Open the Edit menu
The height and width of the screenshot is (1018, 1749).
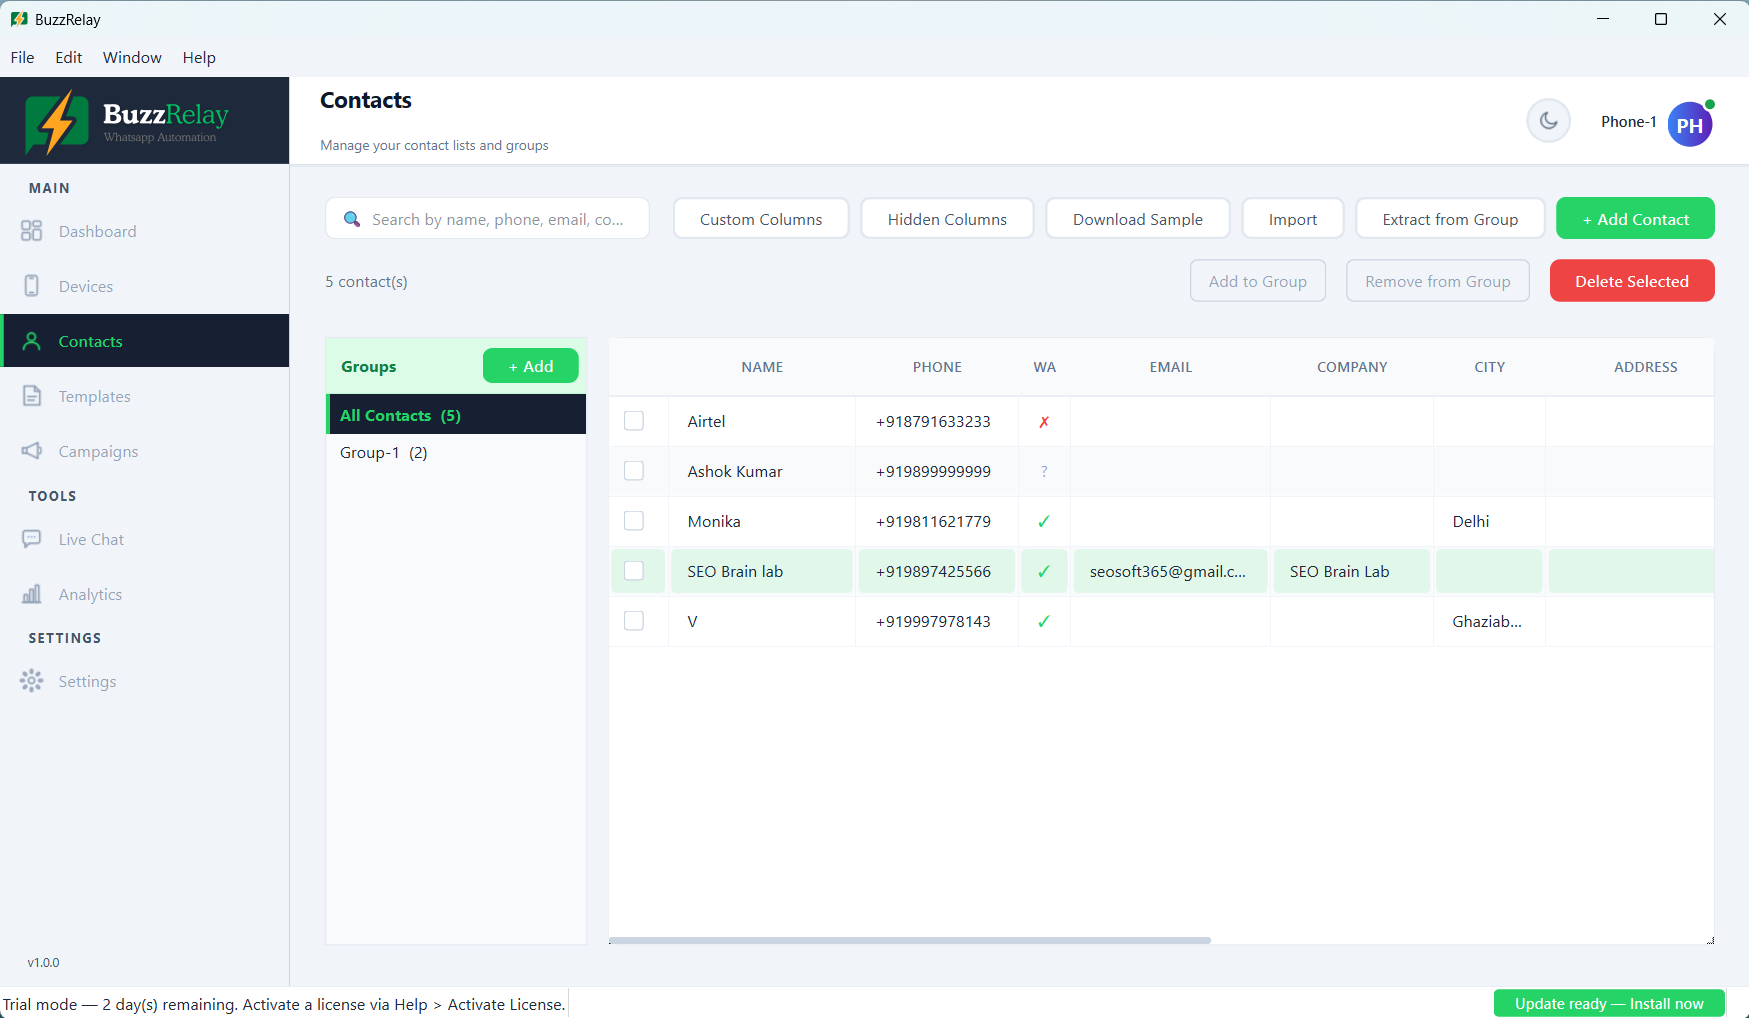point(69,57)
